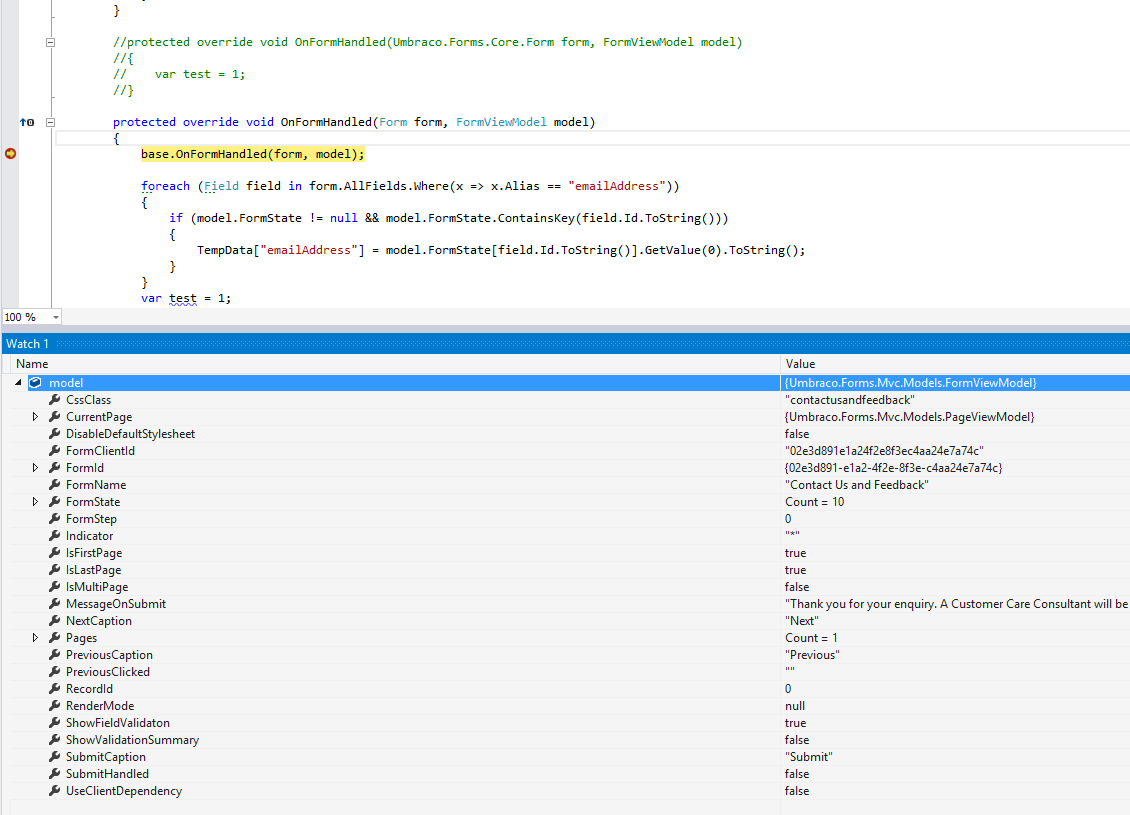
Task: Click the RenderMode value null
Action: tap(795, 706)
